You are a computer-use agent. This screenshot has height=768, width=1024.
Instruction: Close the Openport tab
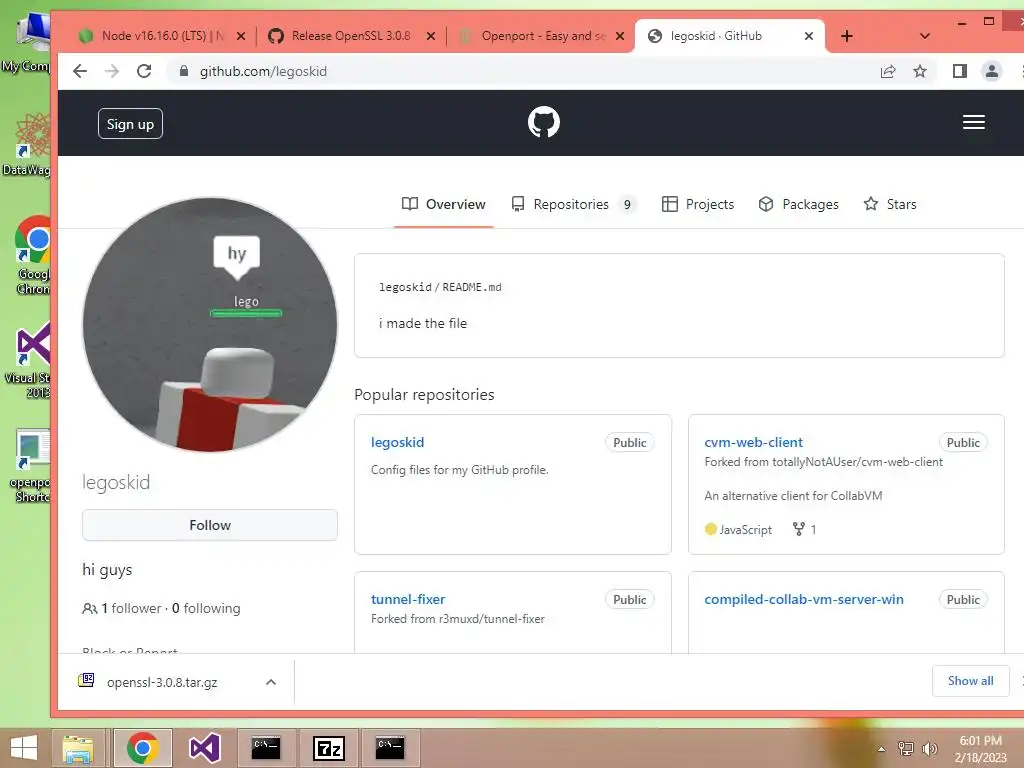[620, 36]
